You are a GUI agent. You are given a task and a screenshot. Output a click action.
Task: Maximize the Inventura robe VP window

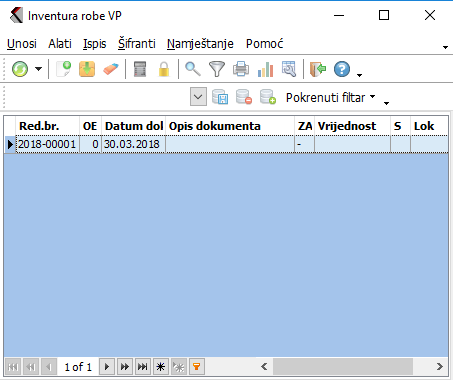[x=384, y=15]
